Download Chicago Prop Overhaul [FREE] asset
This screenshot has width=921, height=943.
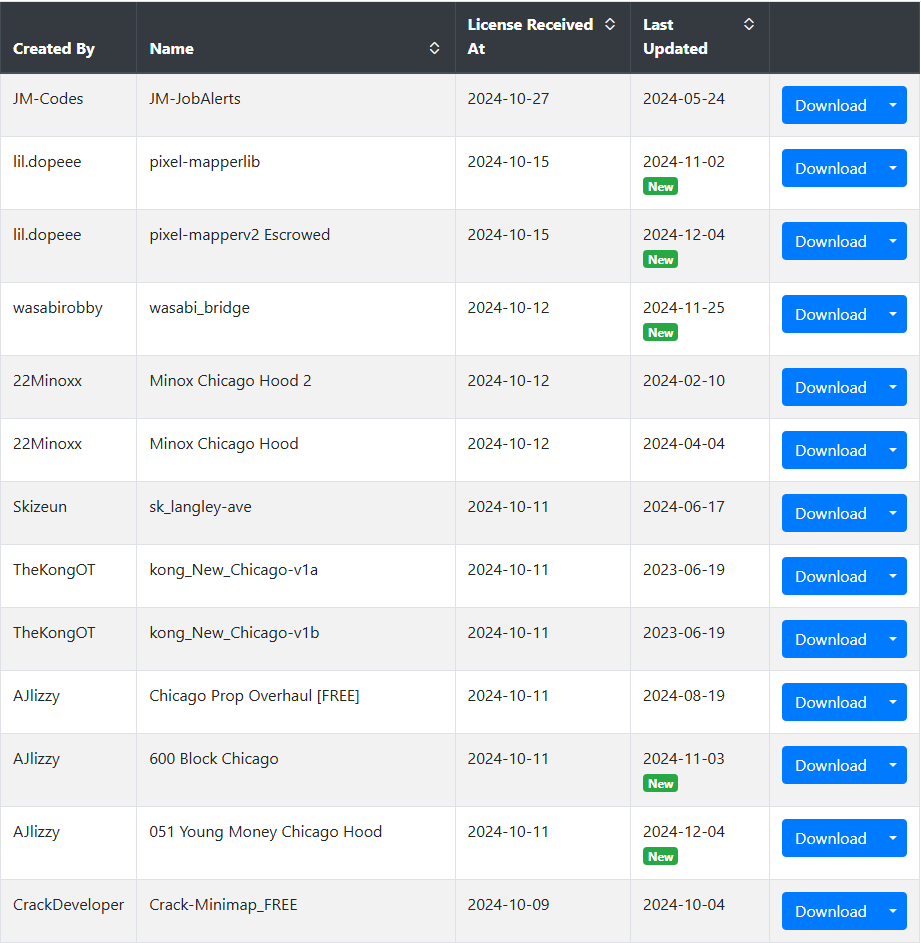pos(831,702)
